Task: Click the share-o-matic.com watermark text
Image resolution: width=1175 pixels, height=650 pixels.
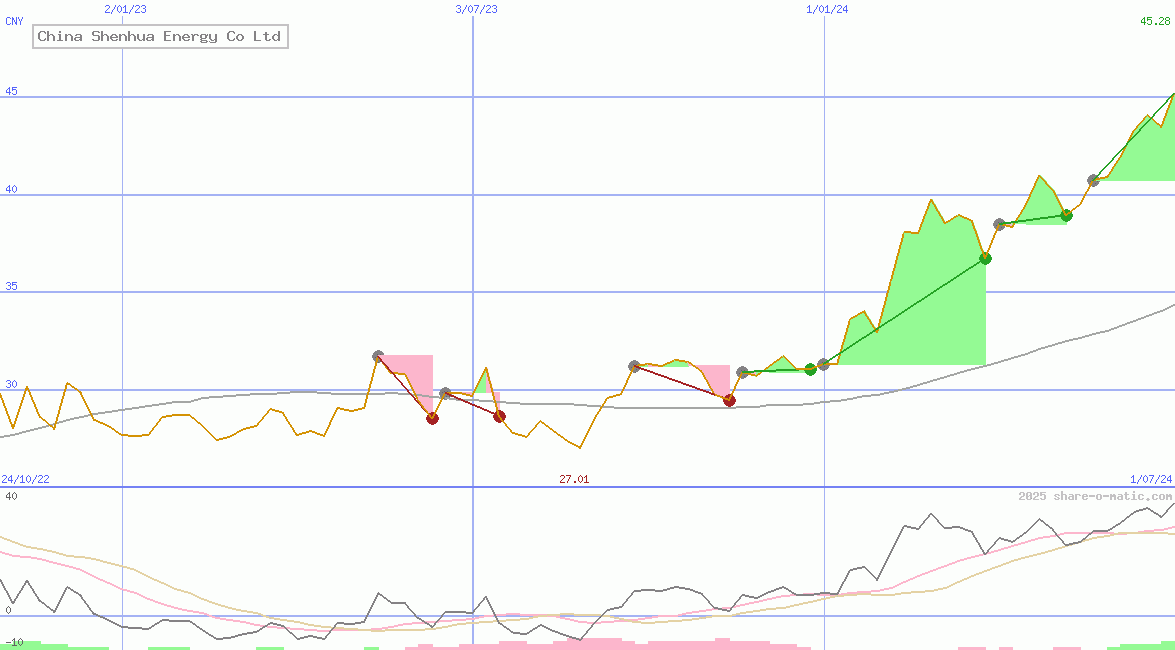Action: (x=1095, y=496)
